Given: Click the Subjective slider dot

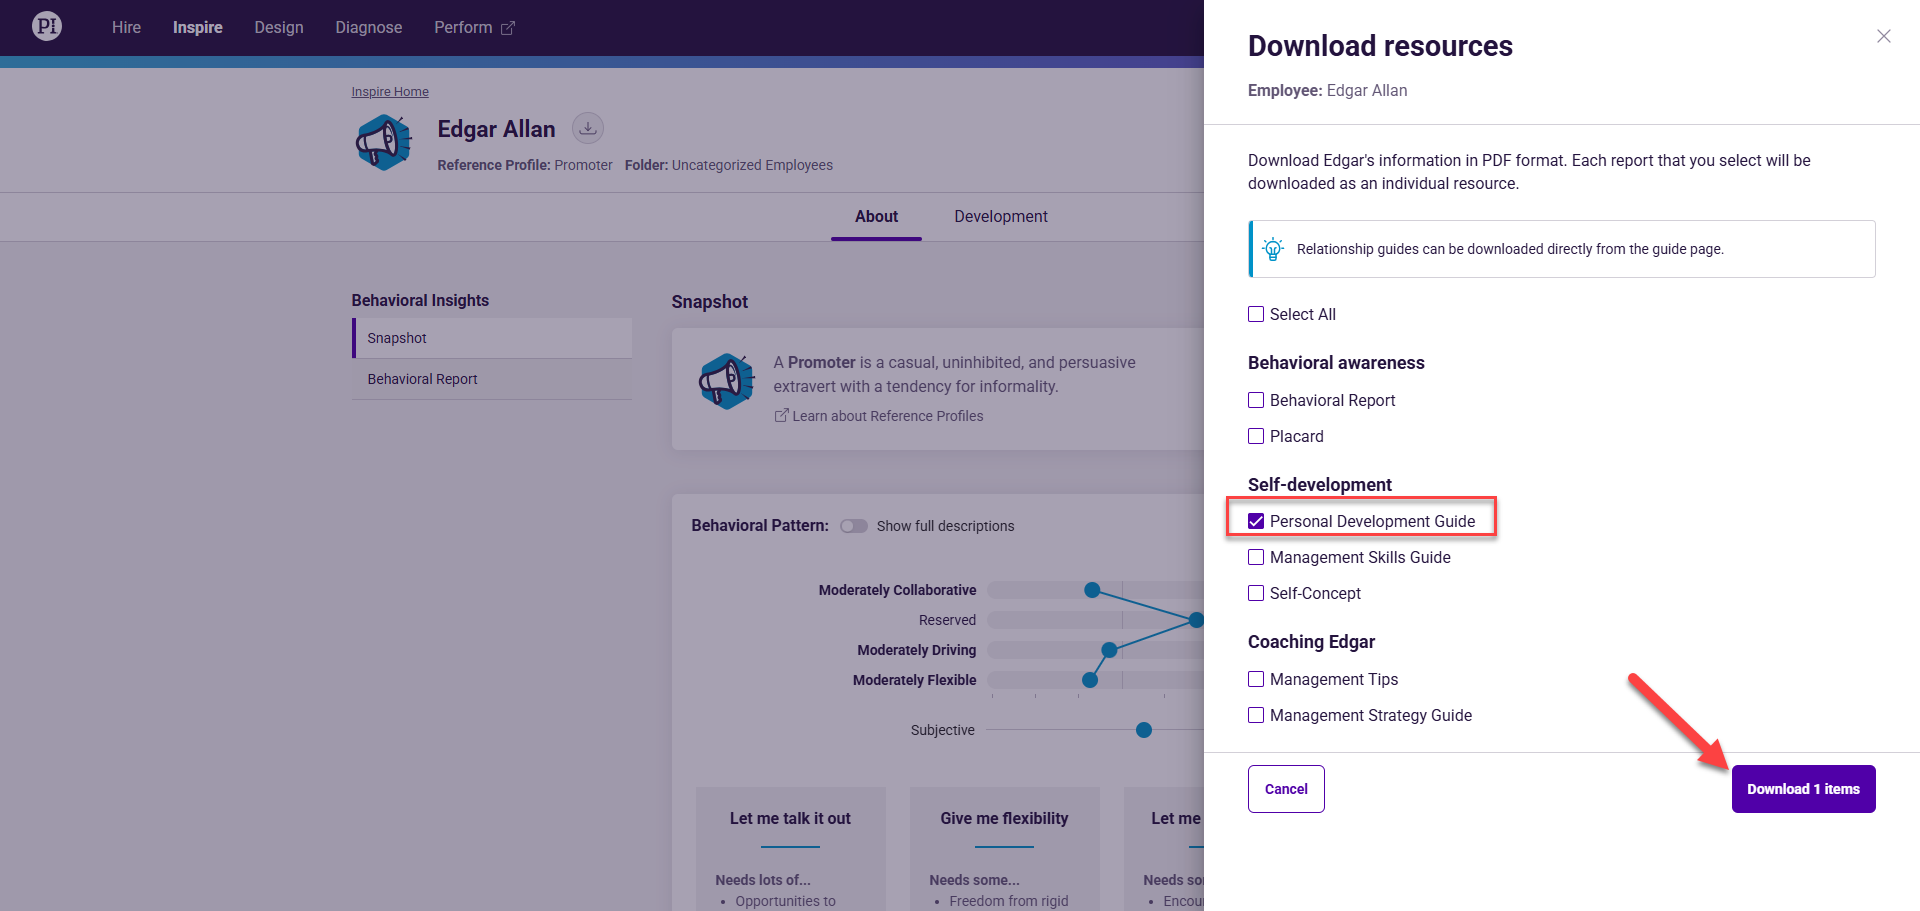Looking at the screenshot, I should 1144,730.
